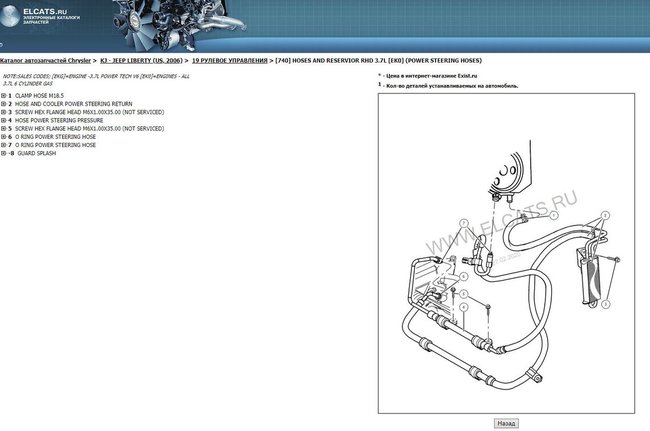
Task: Click the engine image in header banner
Action: point(187,22)
